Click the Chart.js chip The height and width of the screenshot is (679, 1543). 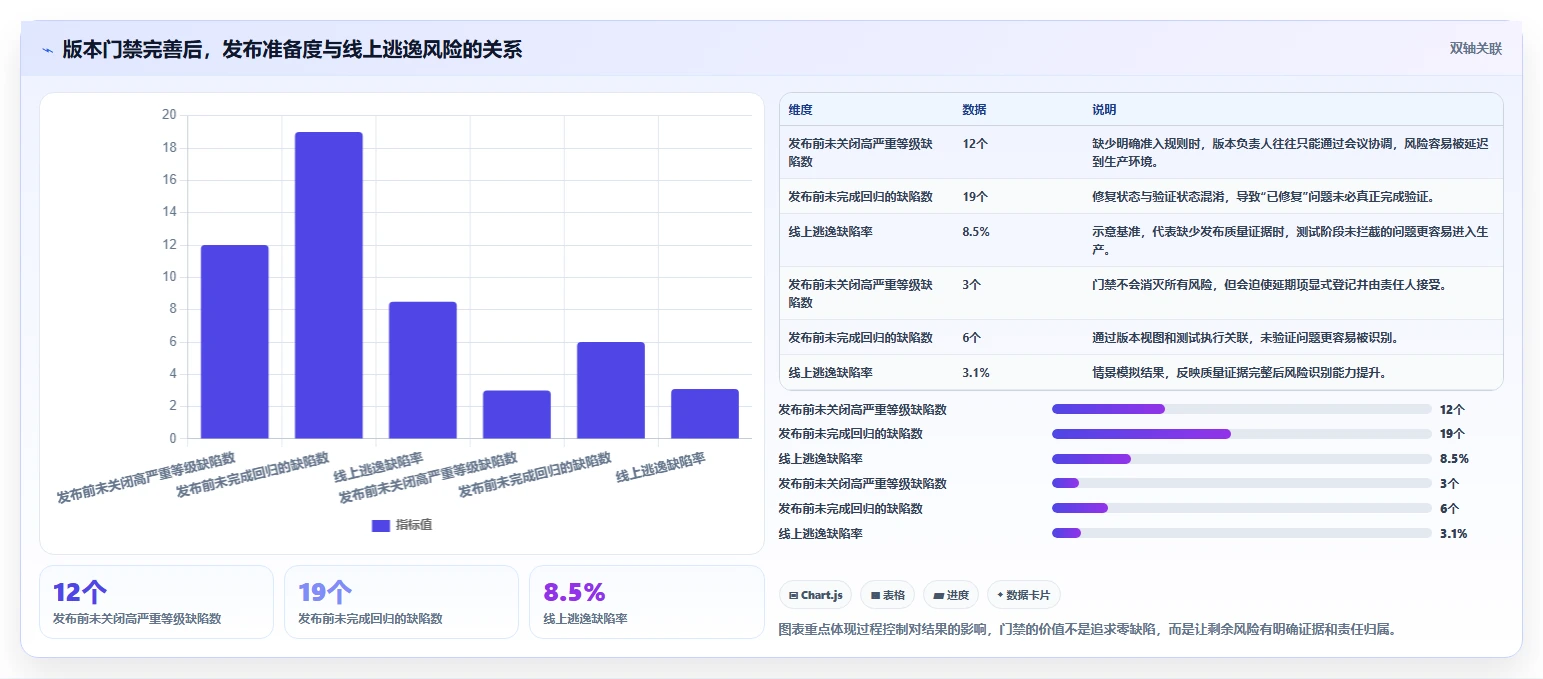point(815,595)
